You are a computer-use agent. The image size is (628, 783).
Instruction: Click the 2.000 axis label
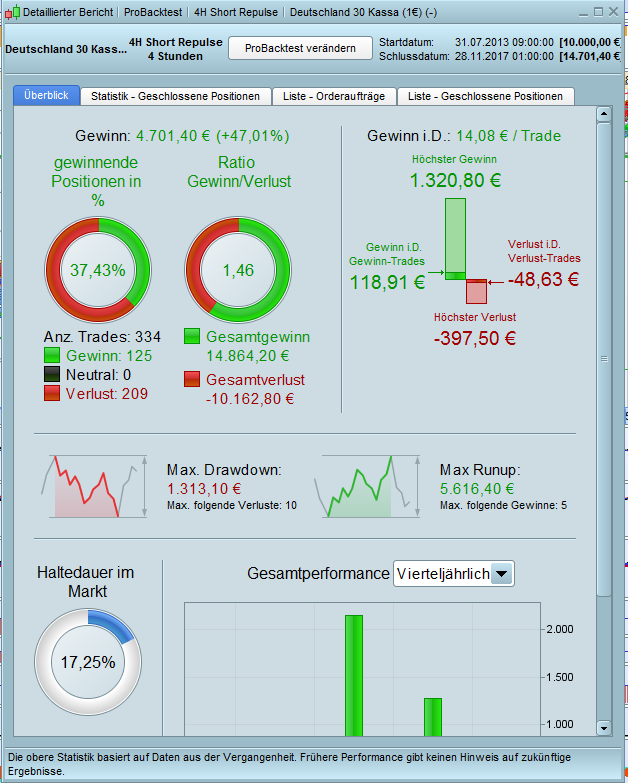560,629
